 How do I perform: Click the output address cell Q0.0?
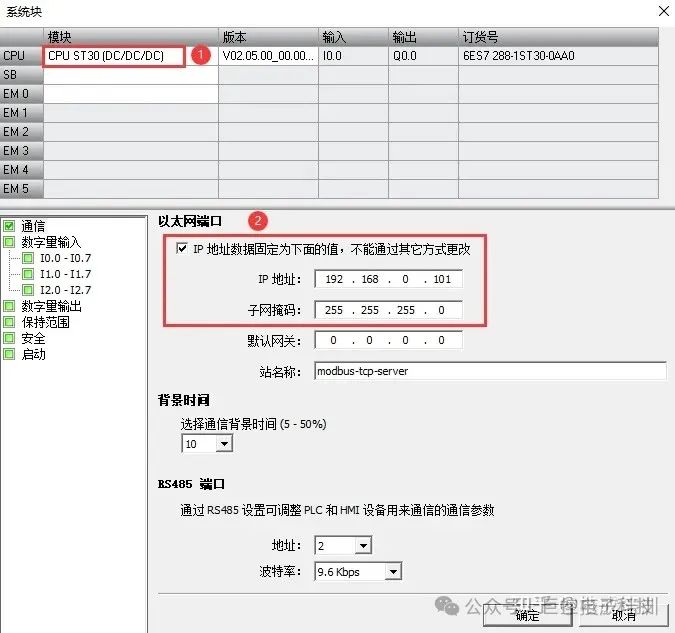[424, 56]
